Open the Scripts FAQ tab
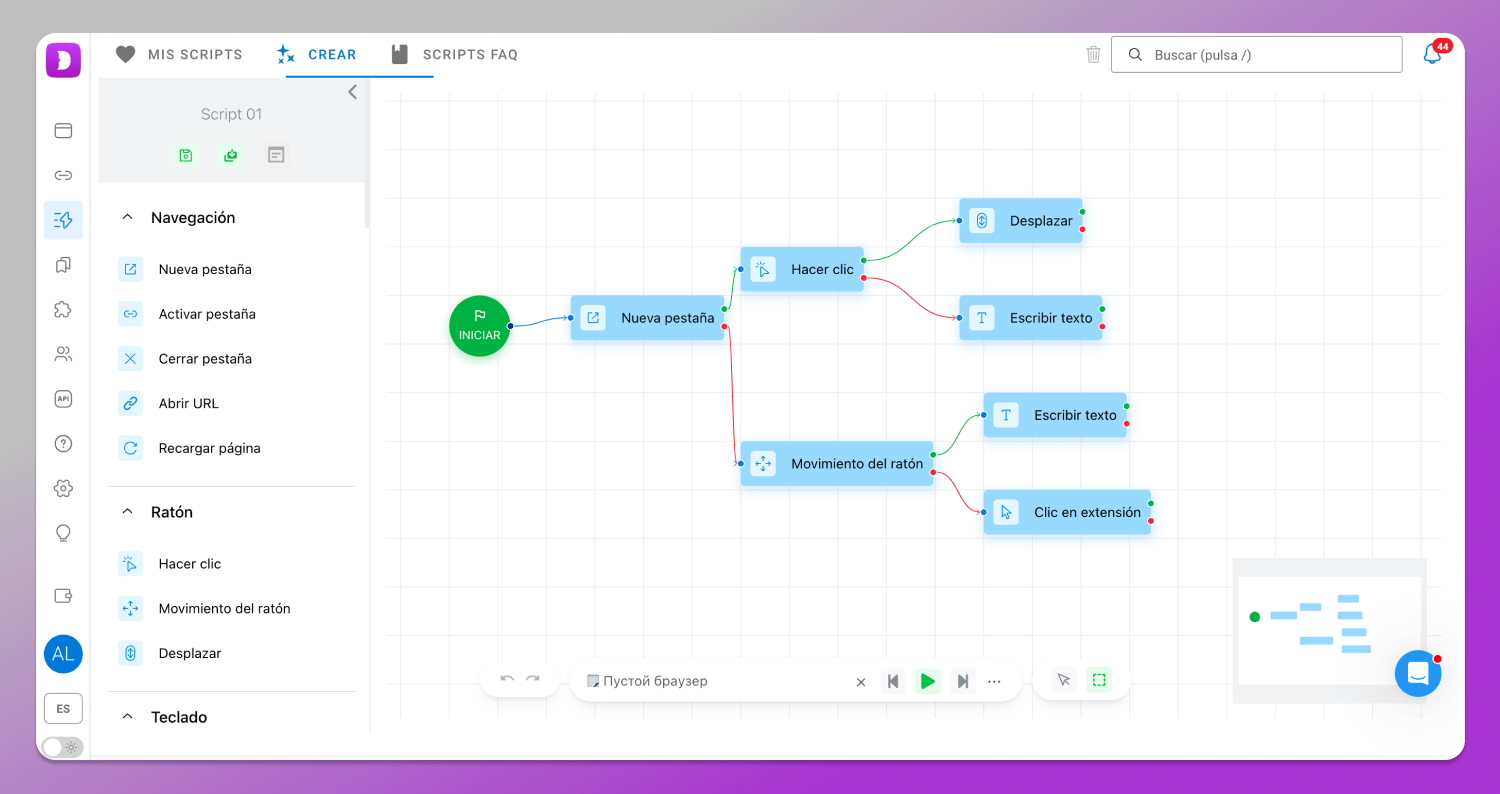The width and height of the screenshot is (1500, 794). 455,55
